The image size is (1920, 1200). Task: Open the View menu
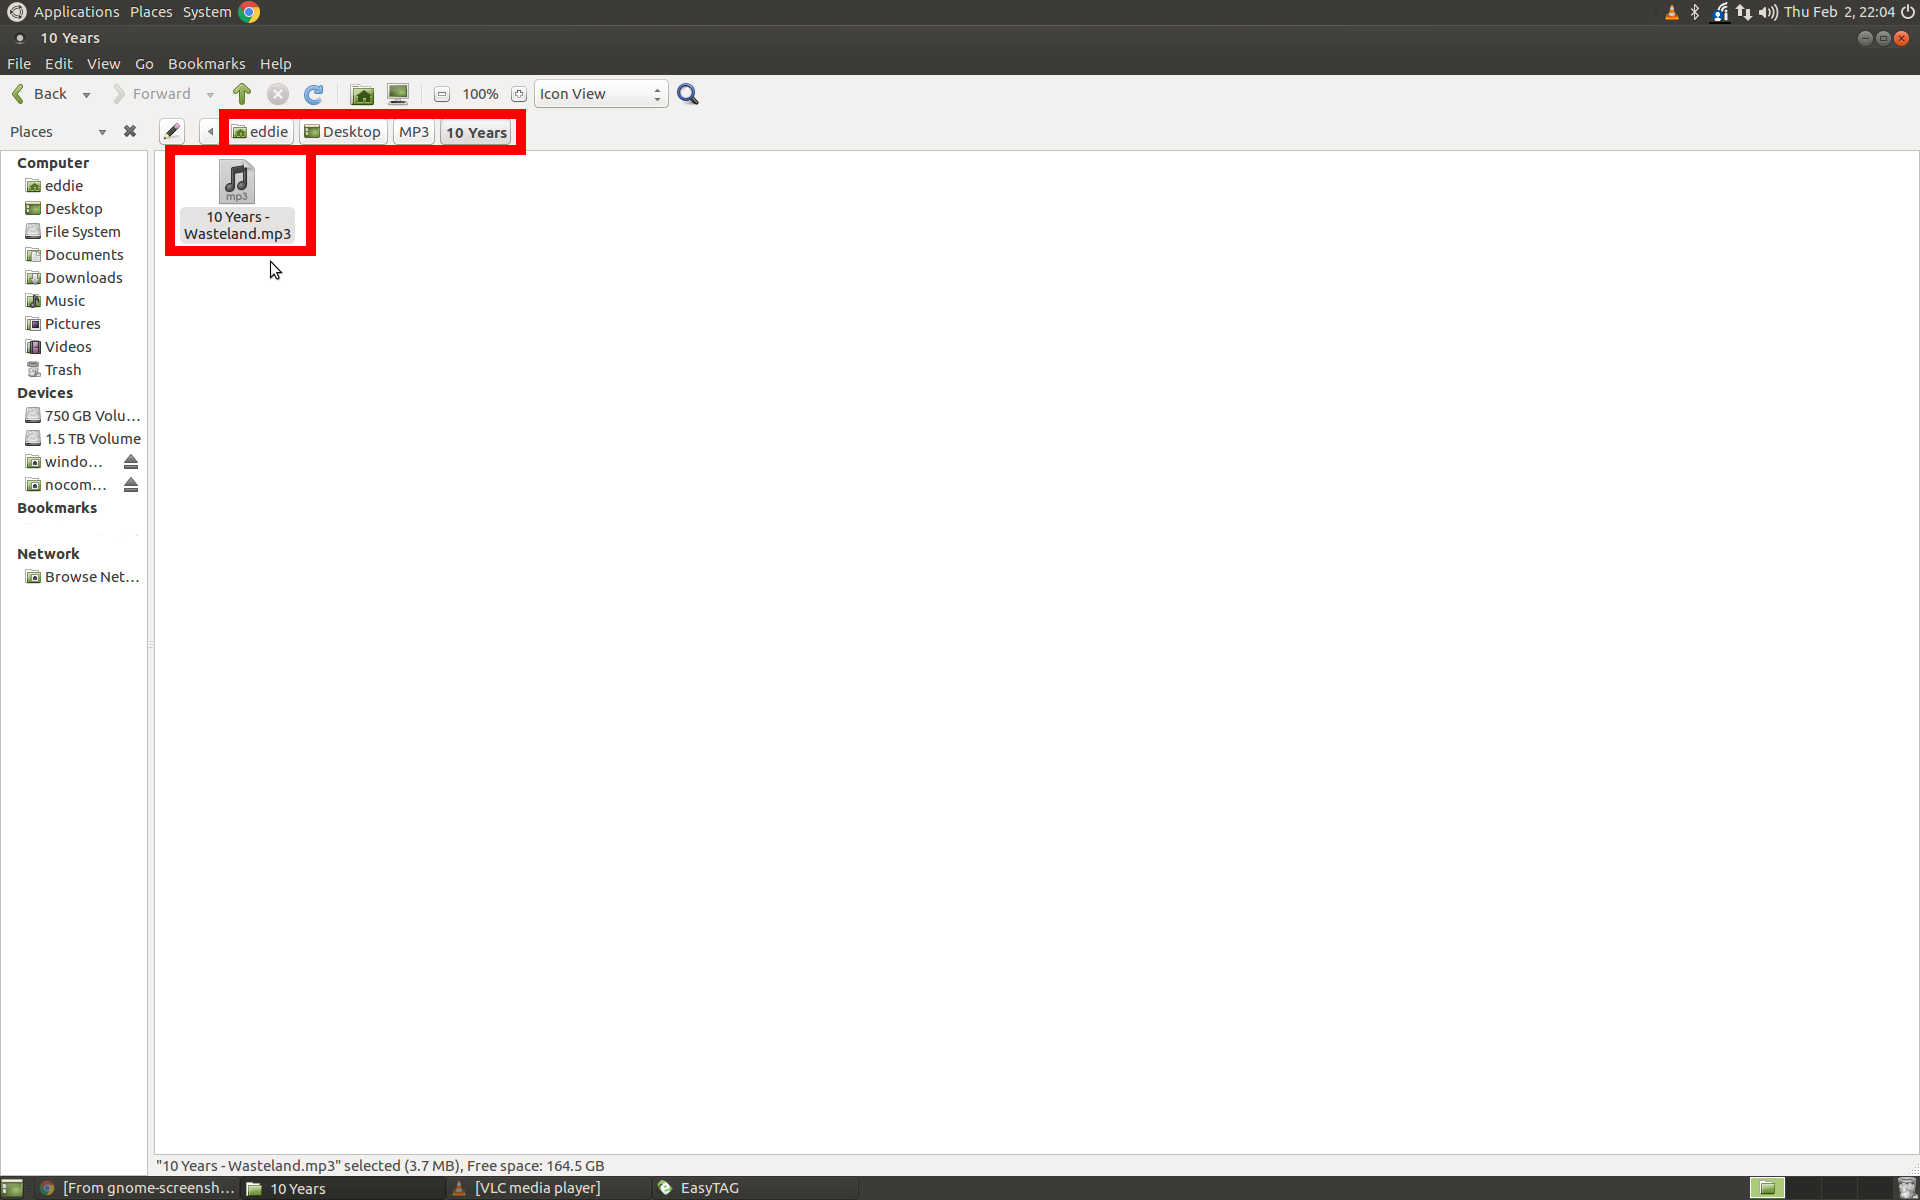pos(103,63)
